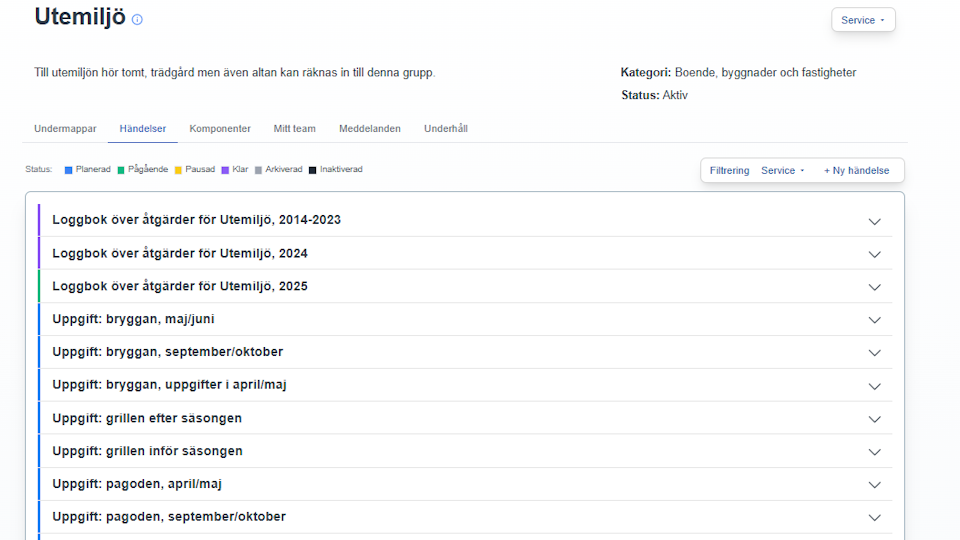The width and height of the screenshot is (960, 540).
Task: Click the green Pågående status swatch
Action: (x=121, y=170)
